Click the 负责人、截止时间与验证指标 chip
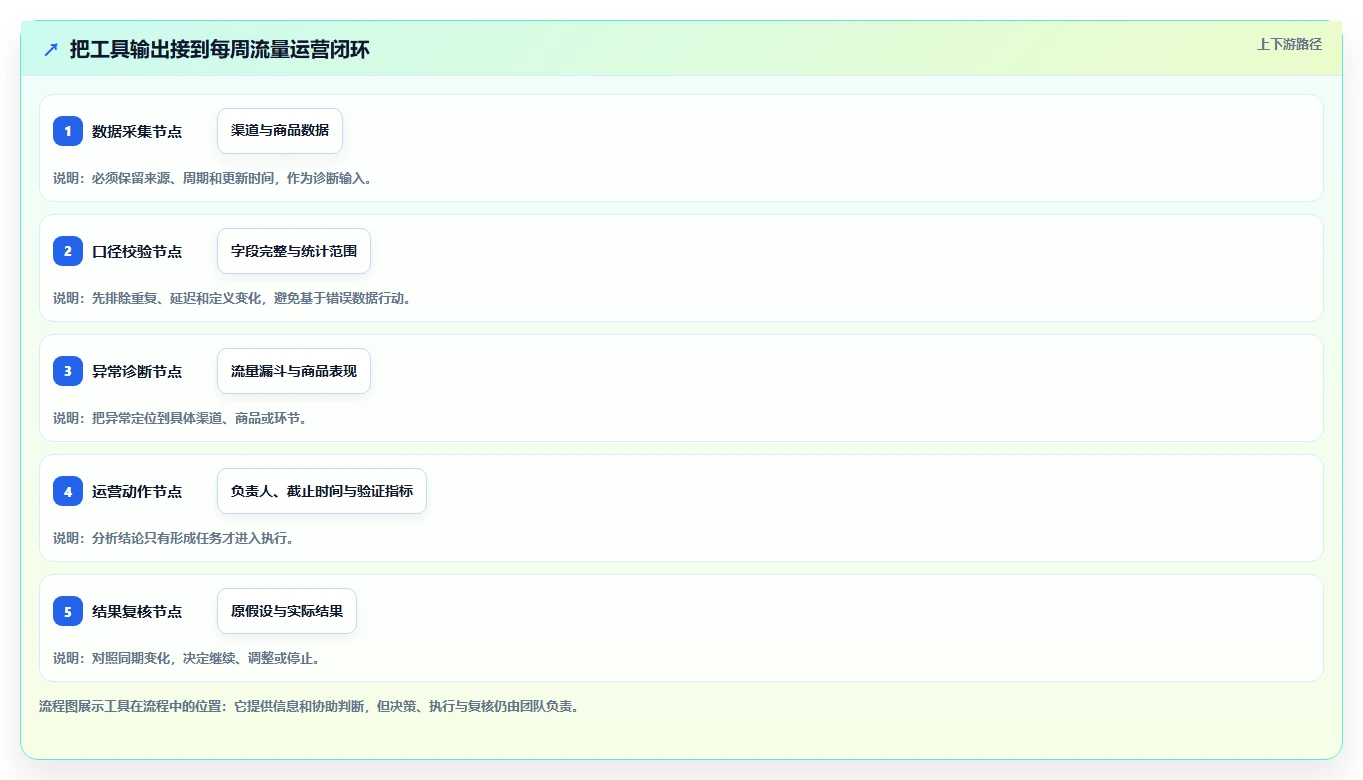Image resolution: width=1363 pixels, height=780 pixels. click(x=322, y=491)
